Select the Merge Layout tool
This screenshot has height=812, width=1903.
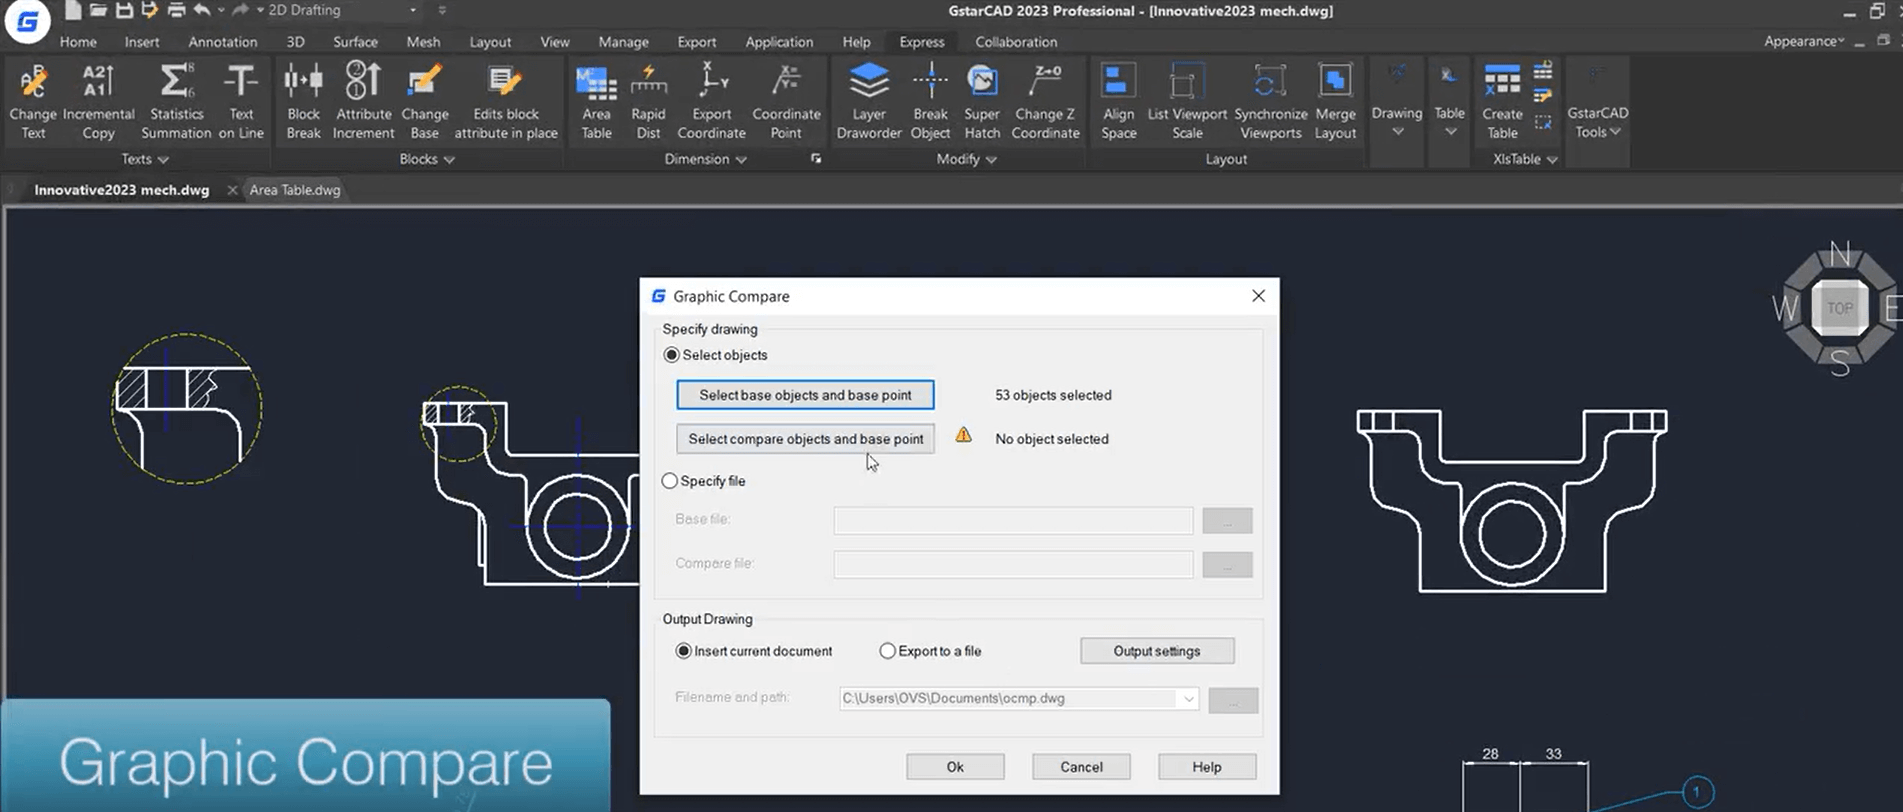coord(1335,101)
